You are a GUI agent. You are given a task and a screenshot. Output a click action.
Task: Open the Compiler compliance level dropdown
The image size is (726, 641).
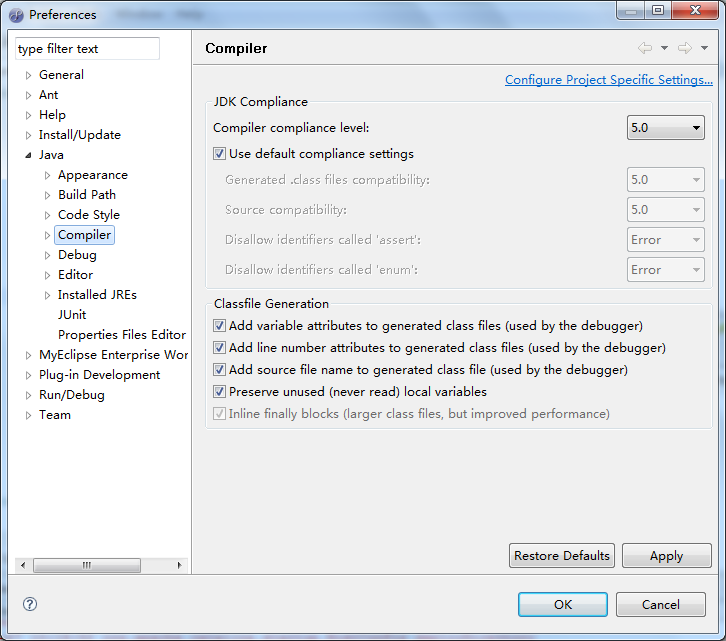pos(665,127)
